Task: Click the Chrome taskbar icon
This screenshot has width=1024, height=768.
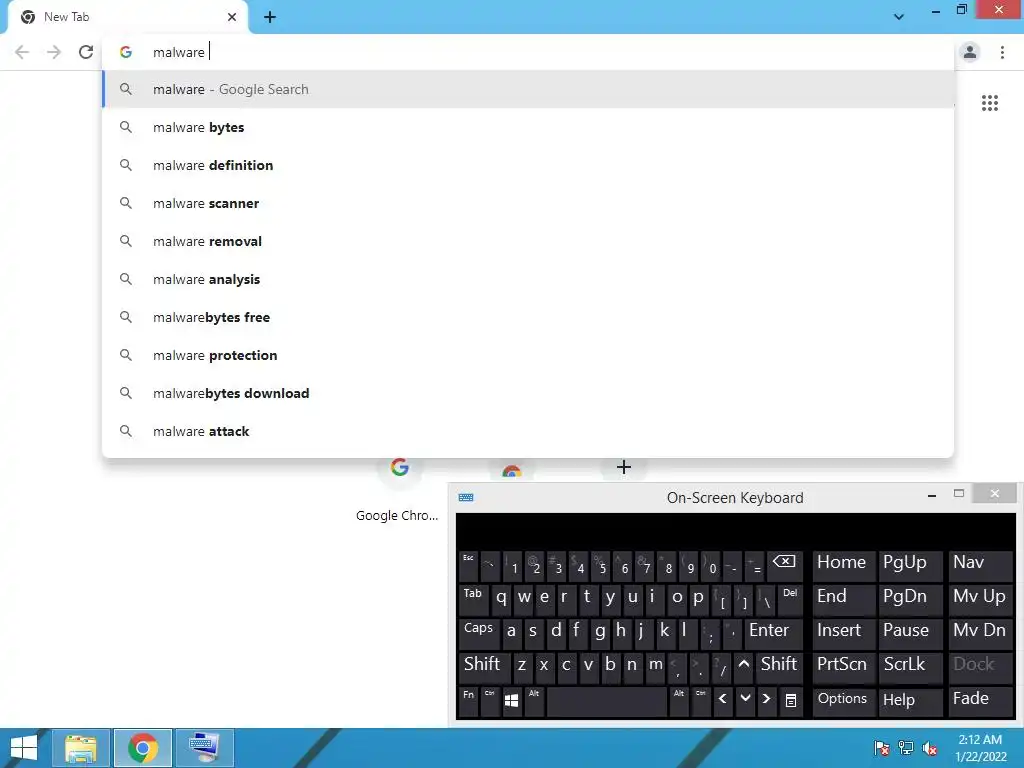Action: (143, 748)
